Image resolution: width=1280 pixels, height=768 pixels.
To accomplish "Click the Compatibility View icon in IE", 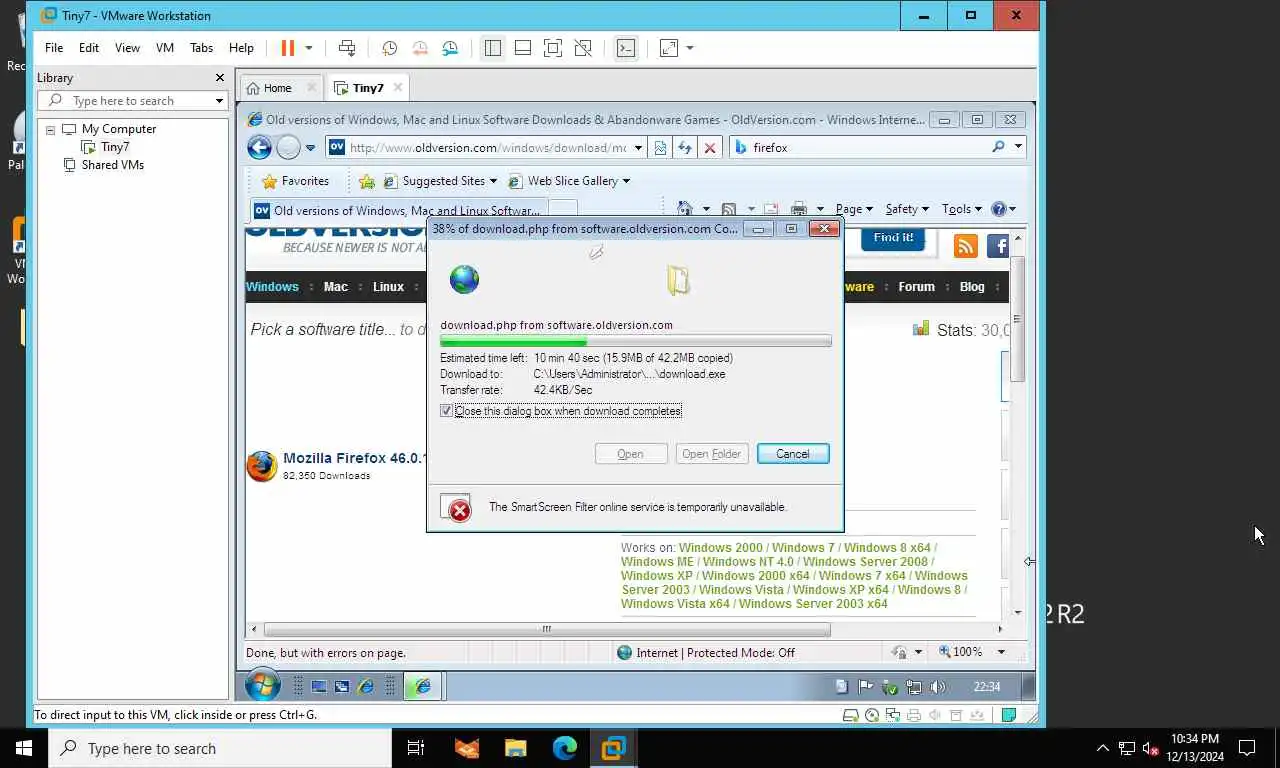I will click(x=660, y=148).
